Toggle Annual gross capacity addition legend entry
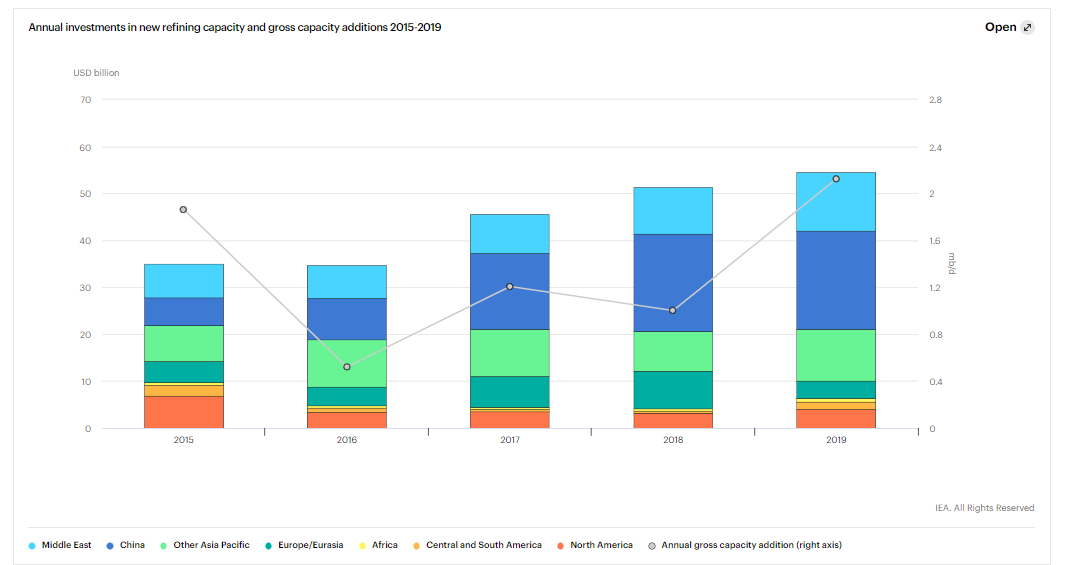The width and height of the screenshot is (1066, 565). (x=745, y=545)
